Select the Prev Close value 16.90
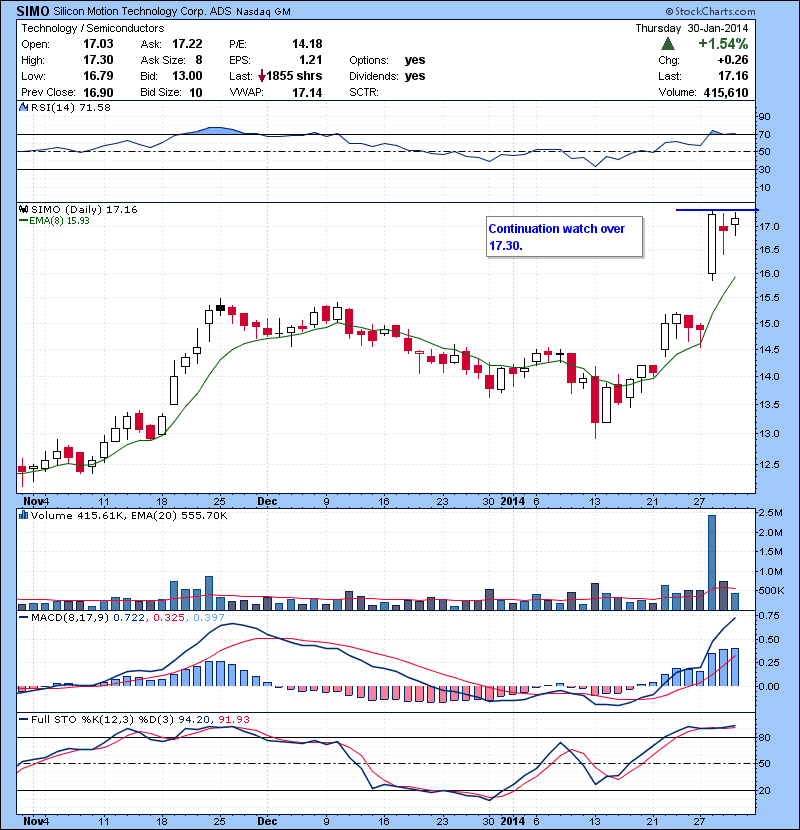Image resolution: width=800 pixels, height=830 pixels. point(98,92)
